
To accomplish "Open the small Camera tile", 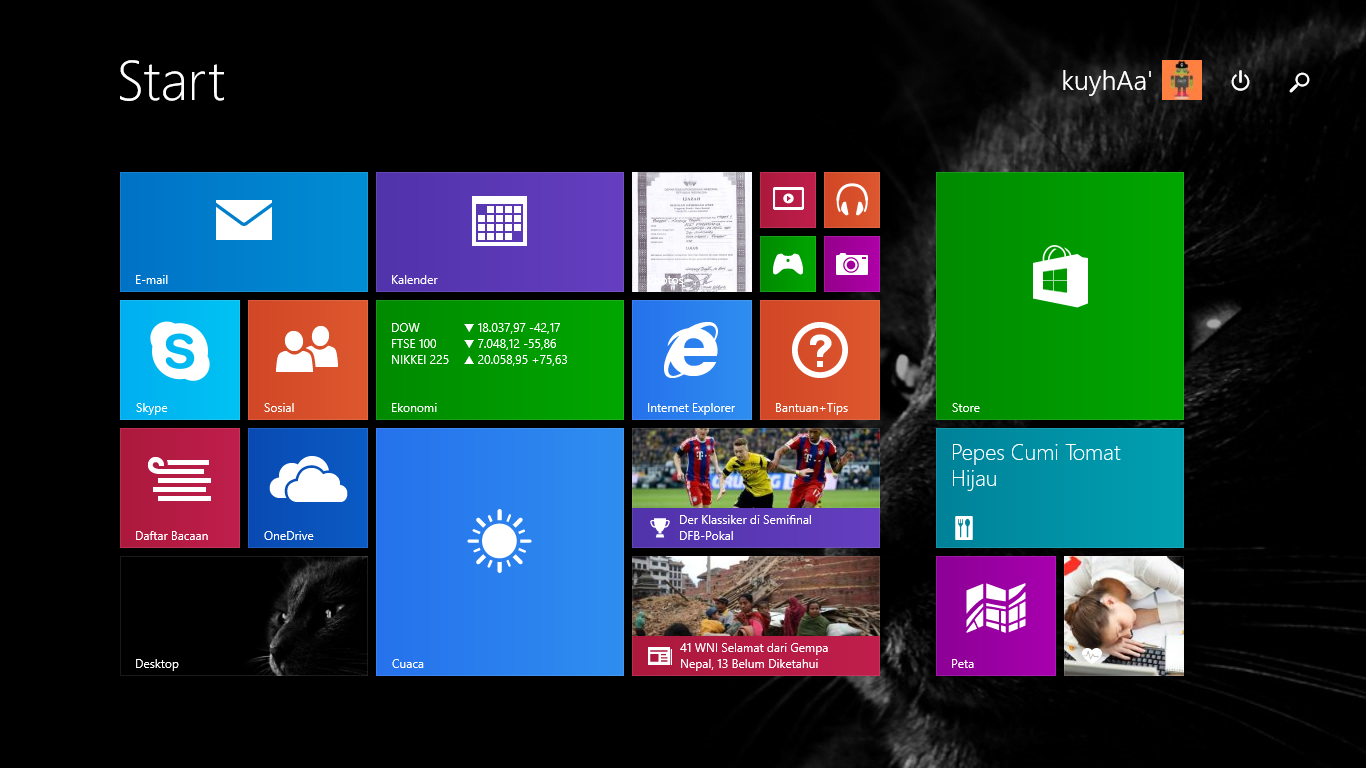I will click(852, 264).
